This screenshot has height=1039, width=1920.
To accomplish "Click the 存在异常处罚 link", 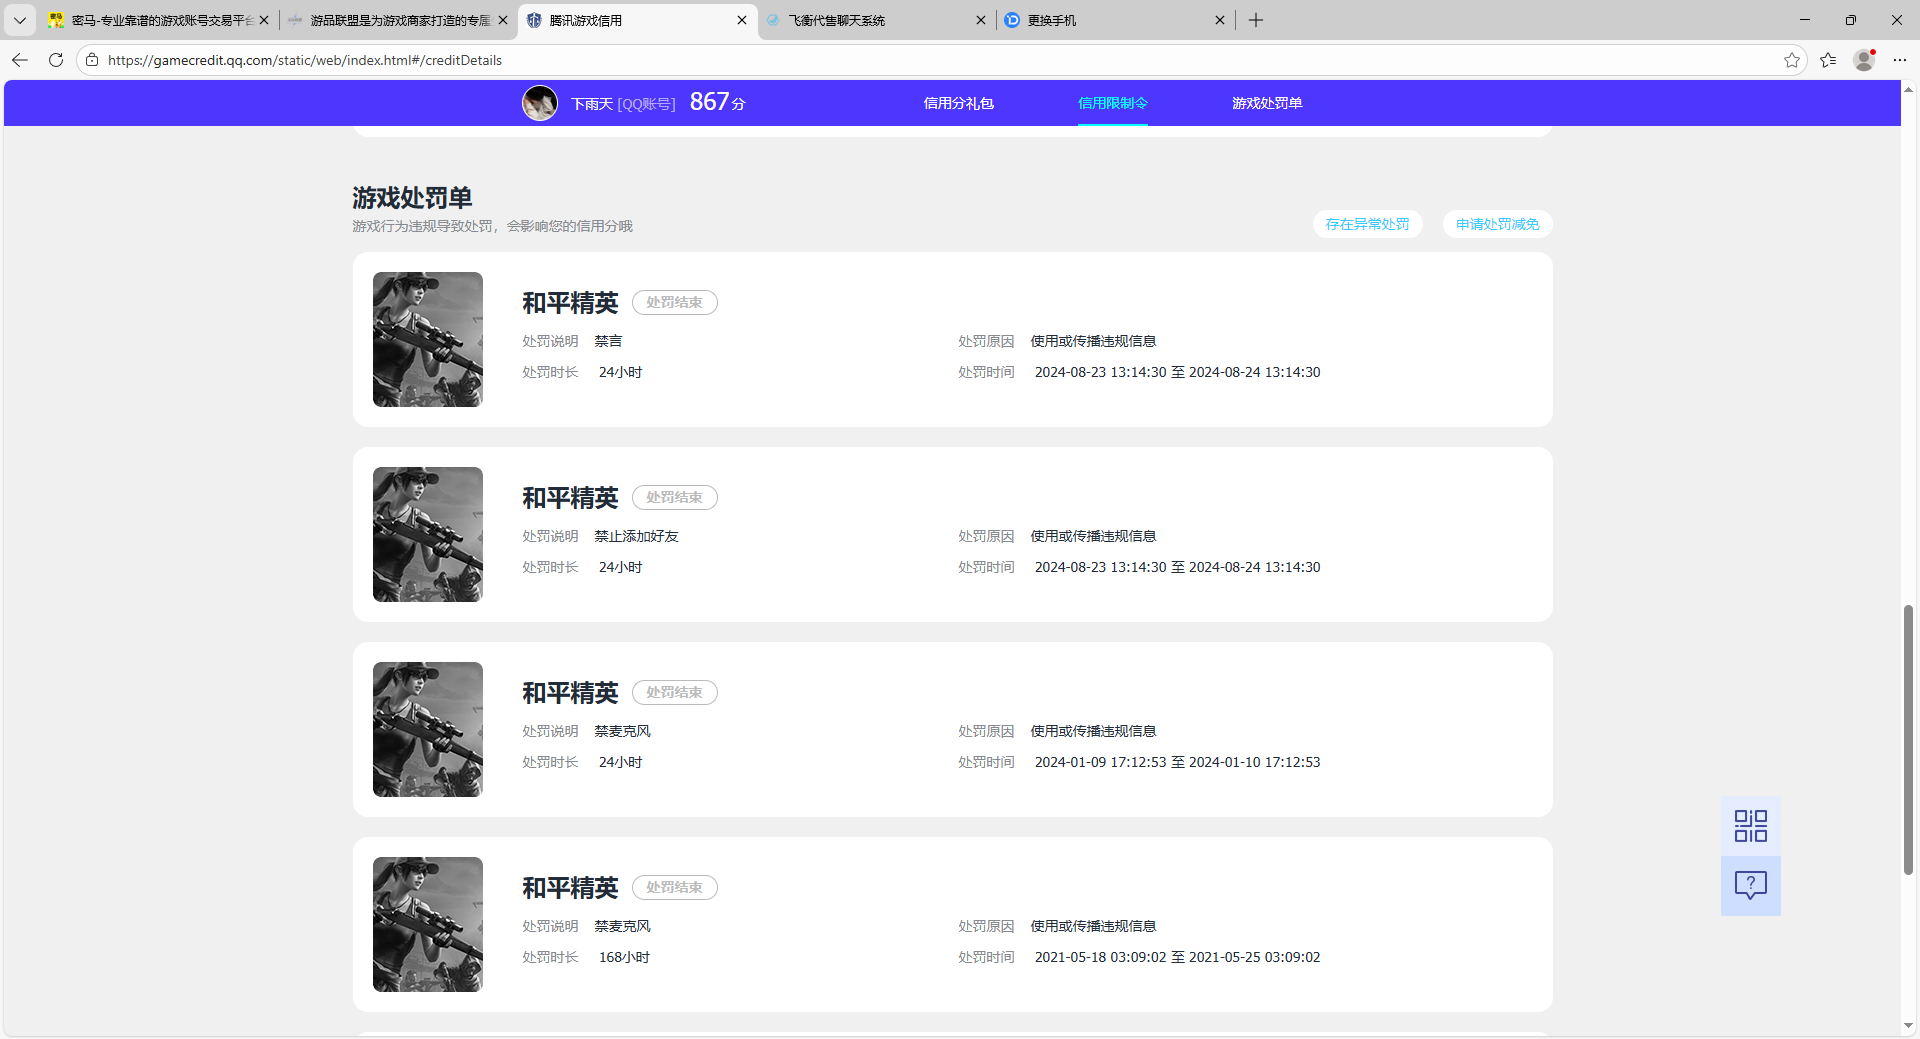I will pyautogui.click(x=1367, y=224).
